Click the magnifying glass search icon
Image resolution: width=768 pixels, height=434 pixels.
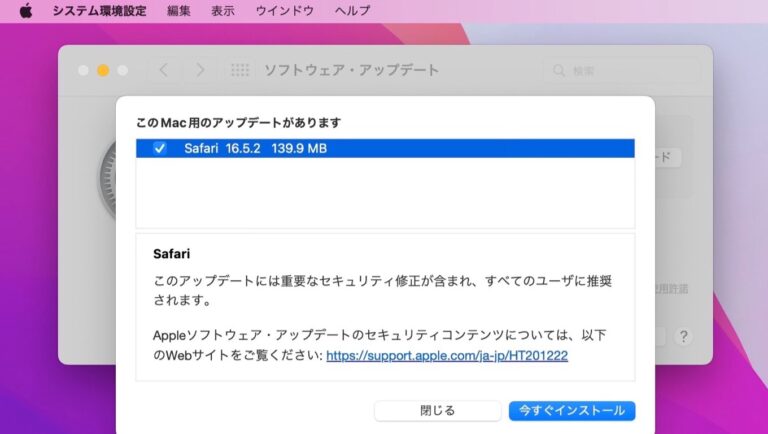(559, 71)
